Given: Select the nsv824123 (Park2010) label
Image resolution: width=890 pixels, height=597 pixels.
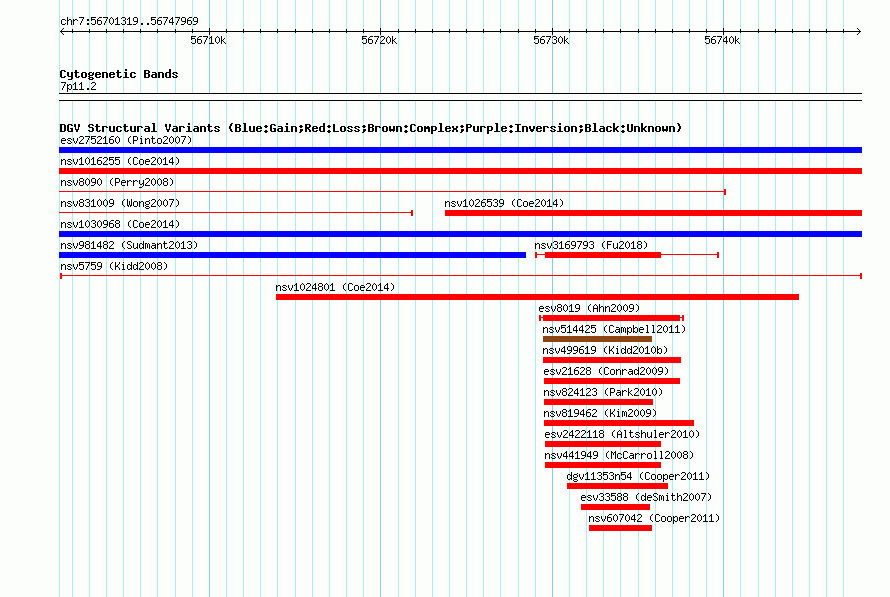Looking at the screenshot, I should pos(603,392).
